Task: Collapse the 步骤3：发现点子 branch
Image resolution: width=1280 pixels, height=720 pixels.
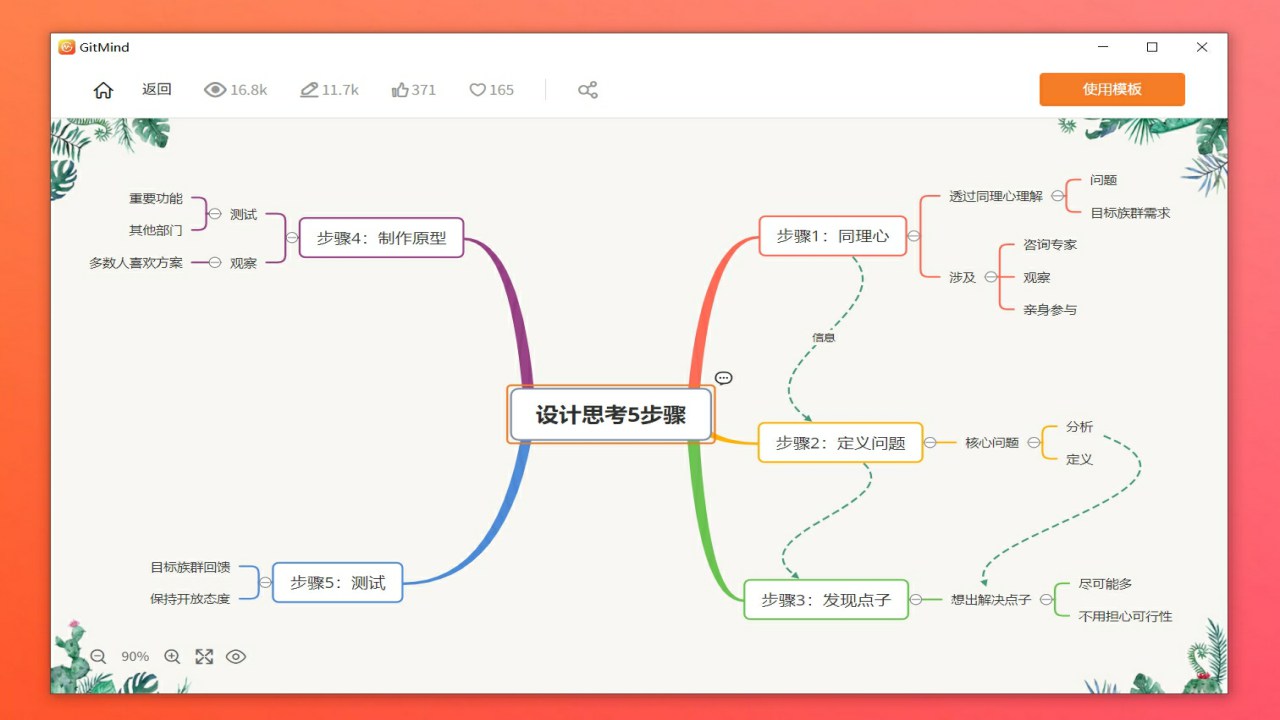Action: (x=915, y=600)
